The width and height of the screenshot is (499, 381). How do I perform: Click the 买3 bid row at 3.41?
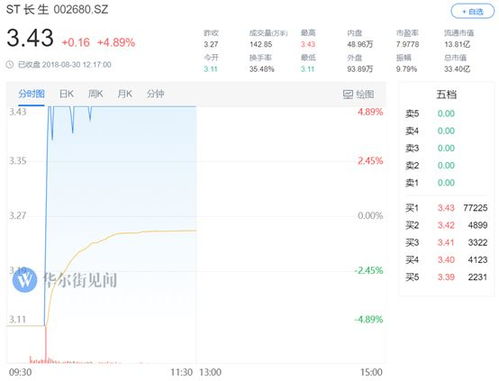[446, 243]
